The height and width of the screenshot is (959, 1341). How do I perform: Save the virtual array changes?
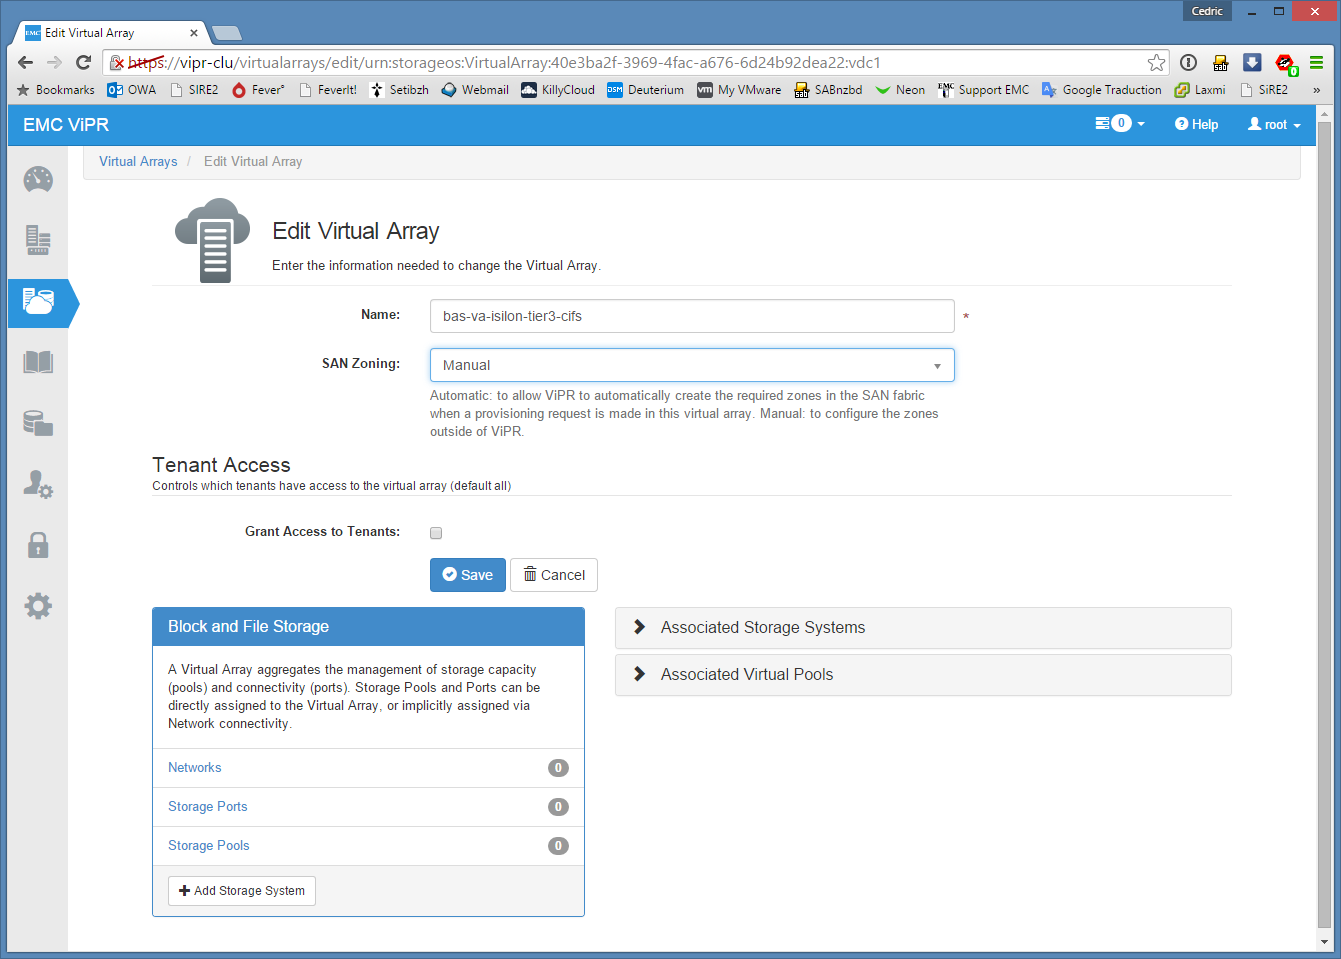468,575
